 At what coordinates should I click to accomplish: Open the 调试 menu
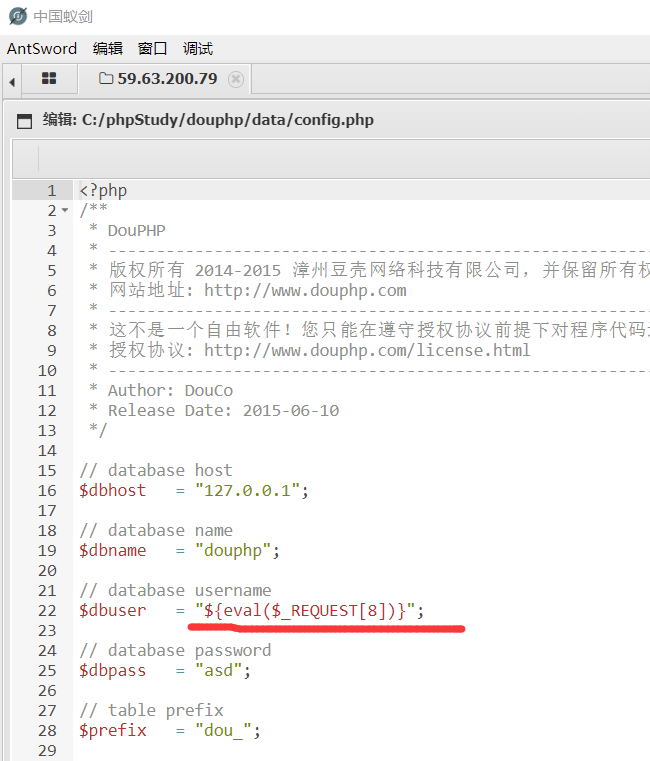[198, 49]
